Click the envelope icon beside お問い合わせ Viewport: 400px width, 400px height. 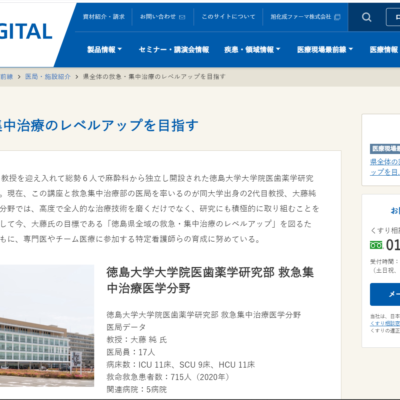(x=182, y=17)
